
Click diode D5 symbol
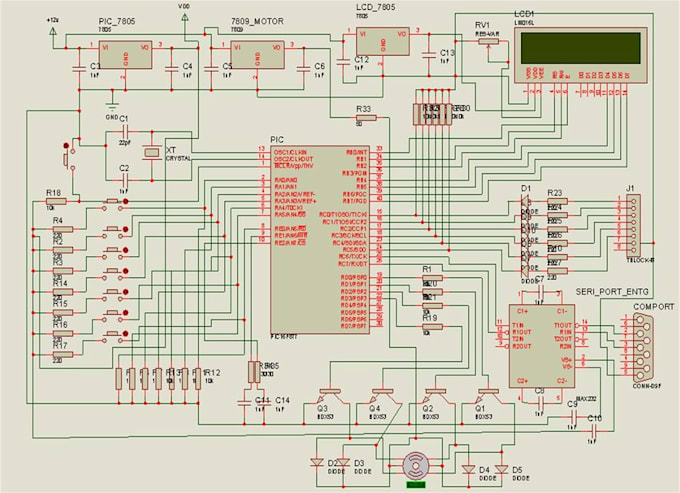pyautogui.click(x=502, y=470)
